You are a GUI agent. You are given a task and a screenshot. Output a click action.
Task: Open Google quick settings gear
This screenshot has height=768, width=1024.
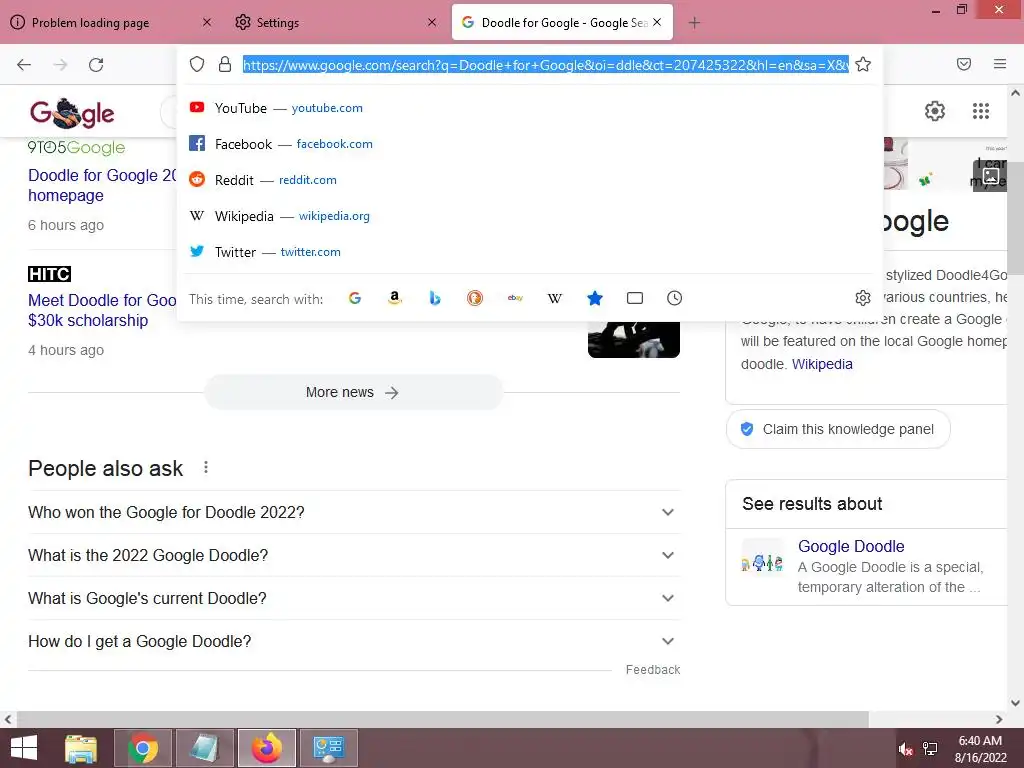(935, 111)
